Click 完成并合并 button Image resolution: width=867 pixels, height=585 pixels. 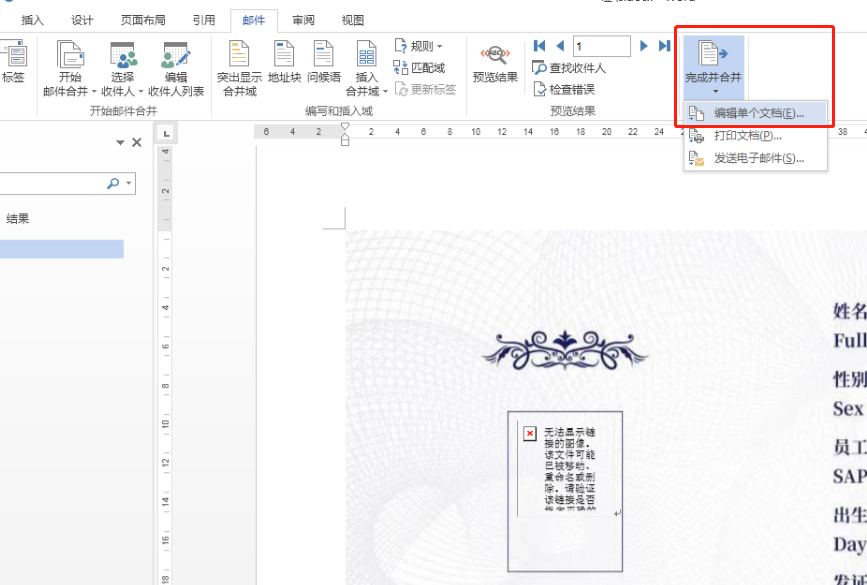(713, 66)
